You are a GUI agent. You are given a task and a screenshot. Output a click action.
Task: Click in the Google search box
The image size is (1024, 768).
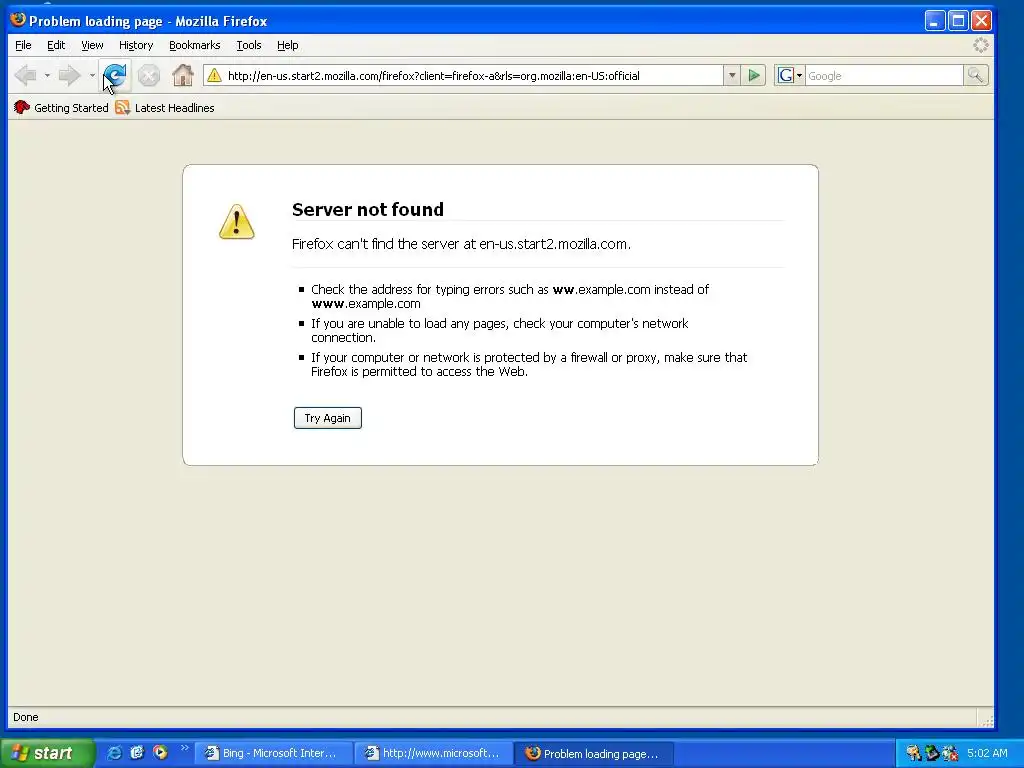pos(884,76)
